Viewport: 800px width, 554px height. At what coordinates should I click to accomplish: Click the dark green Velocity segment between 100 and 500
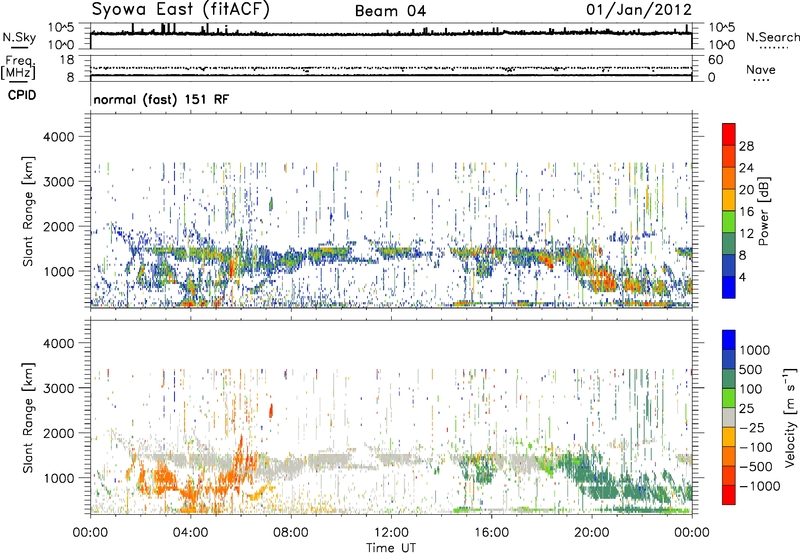[x=729, y=379]
